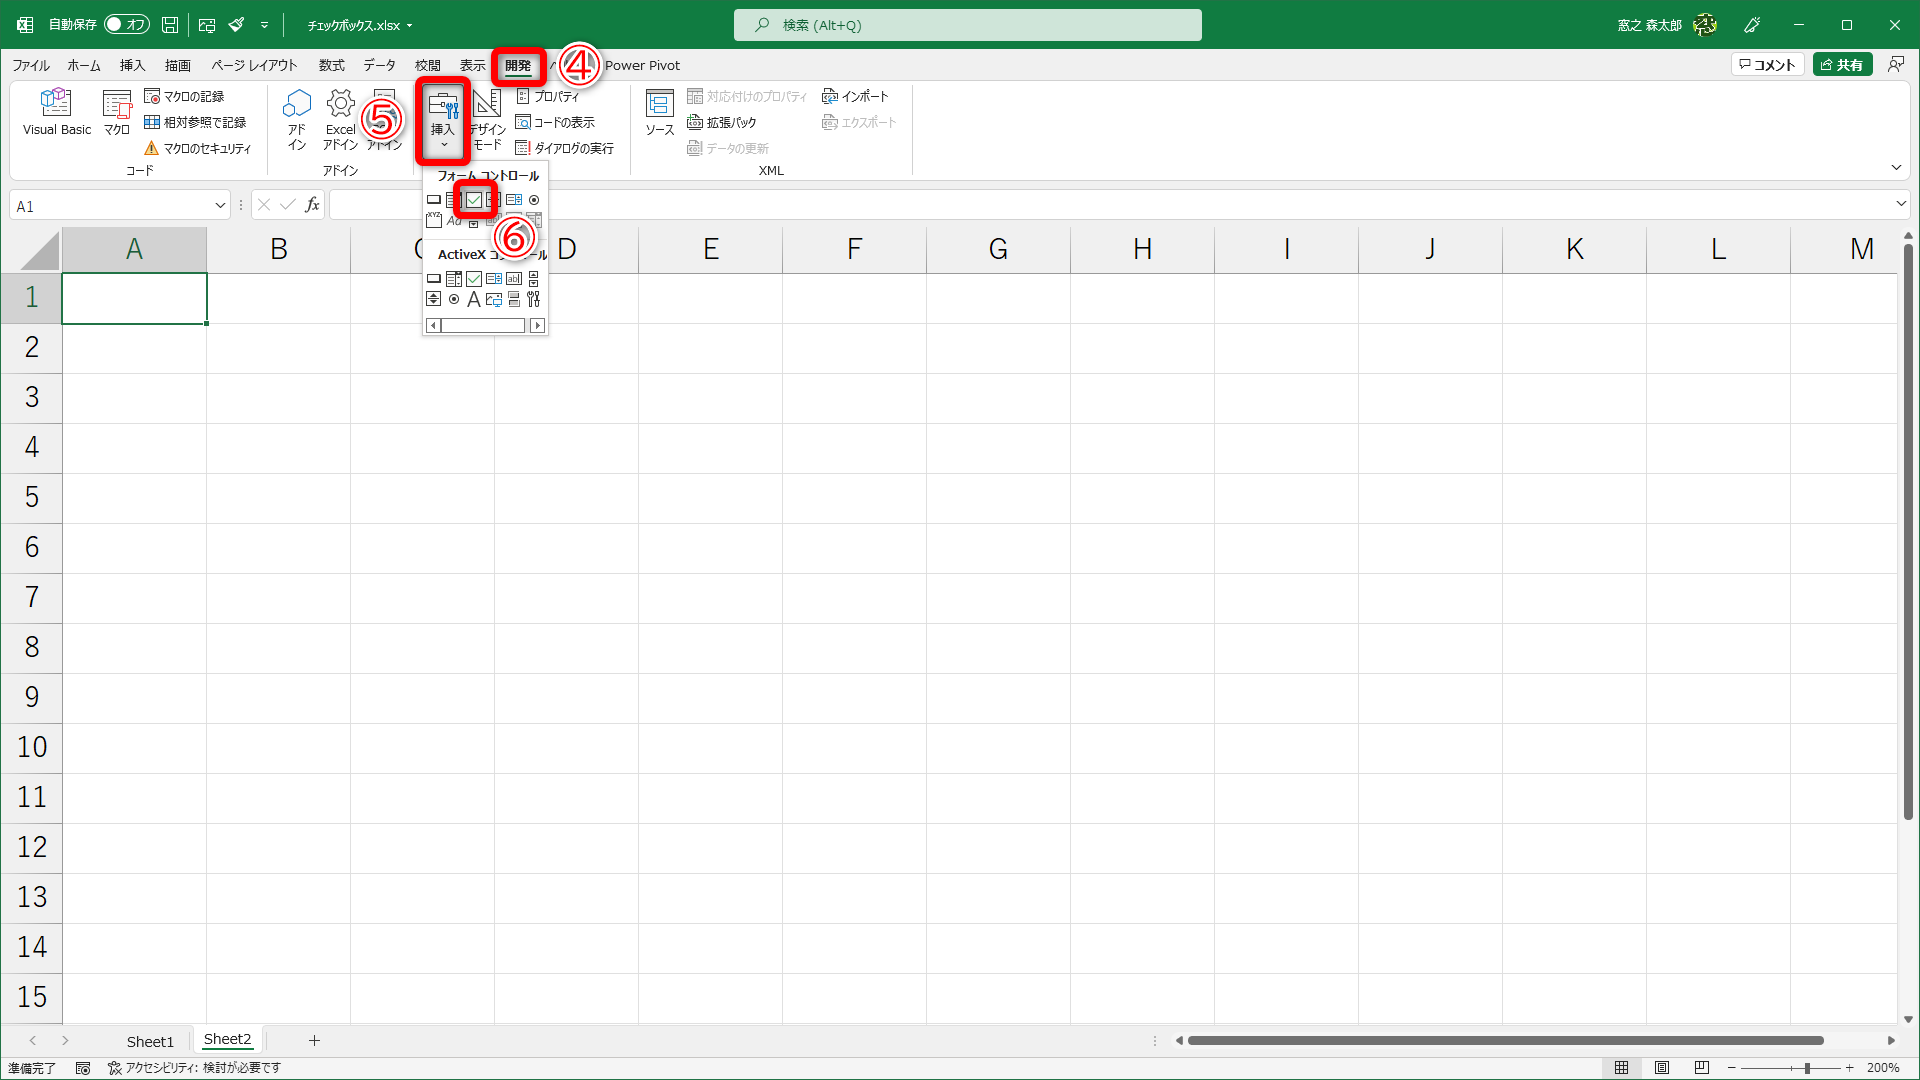The image size is (1920, 1080).
Task: Insert Form Control check box
Action: coord(474,200)
